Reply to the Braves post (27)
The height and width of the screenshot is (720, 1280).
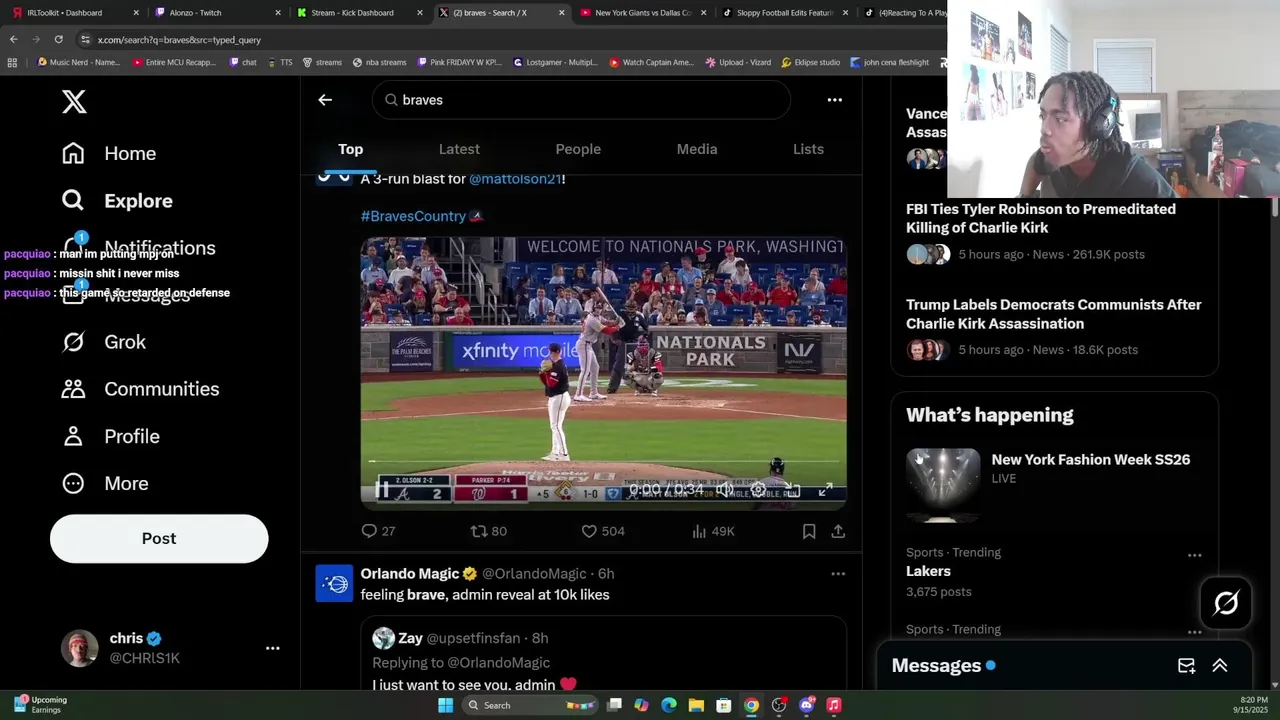coord(378,531)
